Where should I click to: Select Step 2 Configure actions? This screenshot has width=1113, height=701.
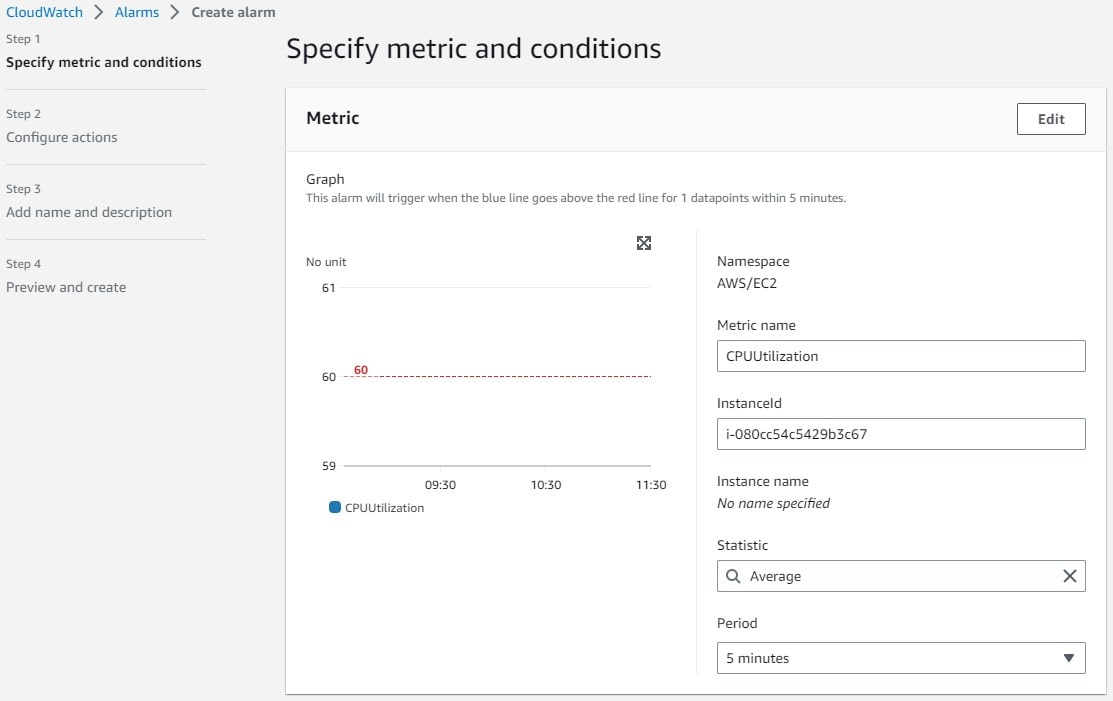pos(62,137)
